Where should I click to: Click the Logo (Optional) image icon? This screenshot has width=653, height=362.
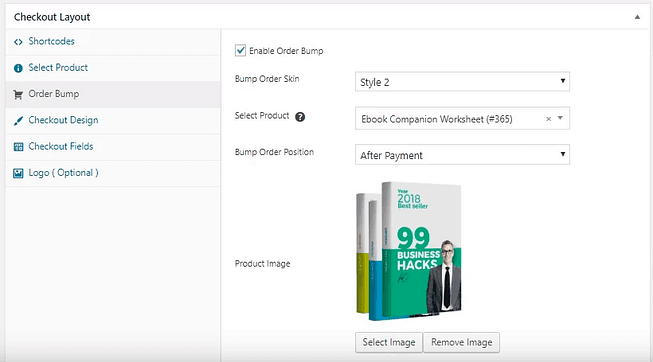click(x=18, y=173)
